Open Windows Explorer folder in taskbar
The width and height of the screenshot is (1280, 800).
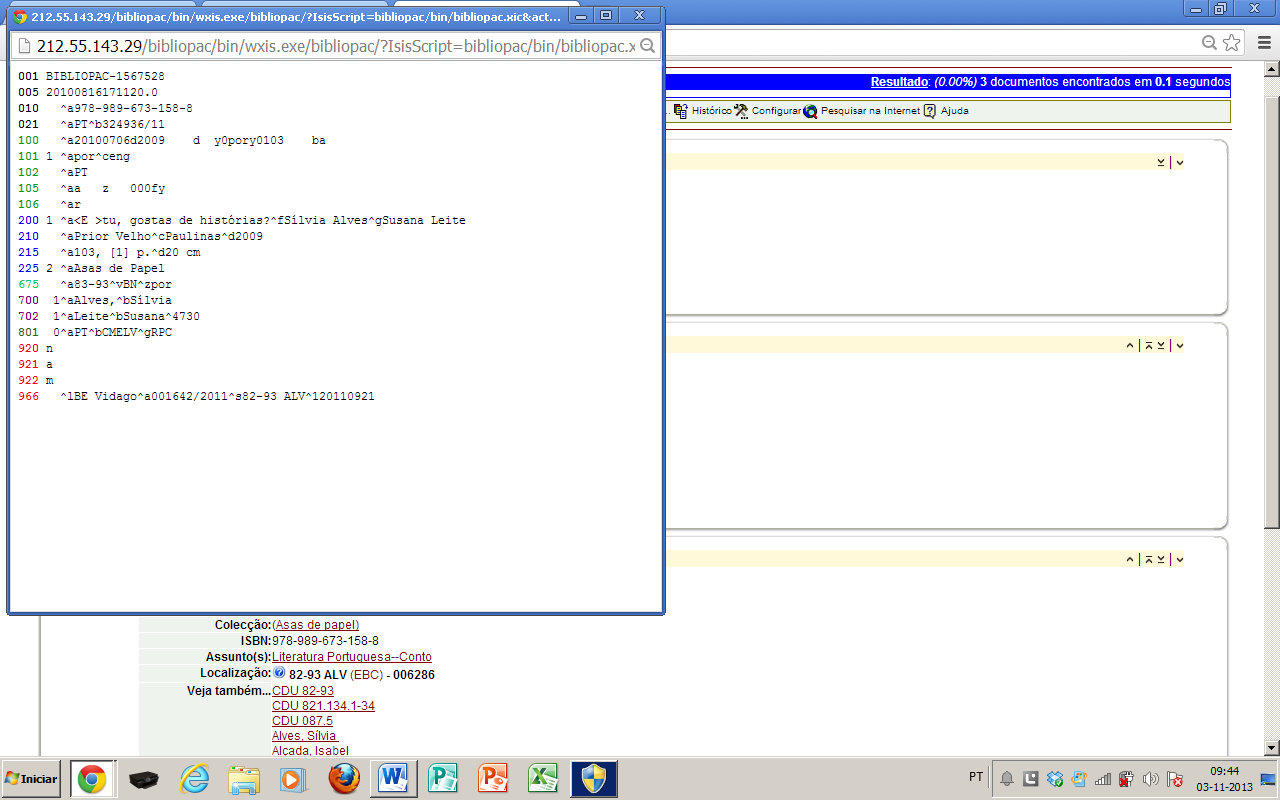(x=244, y=778)
